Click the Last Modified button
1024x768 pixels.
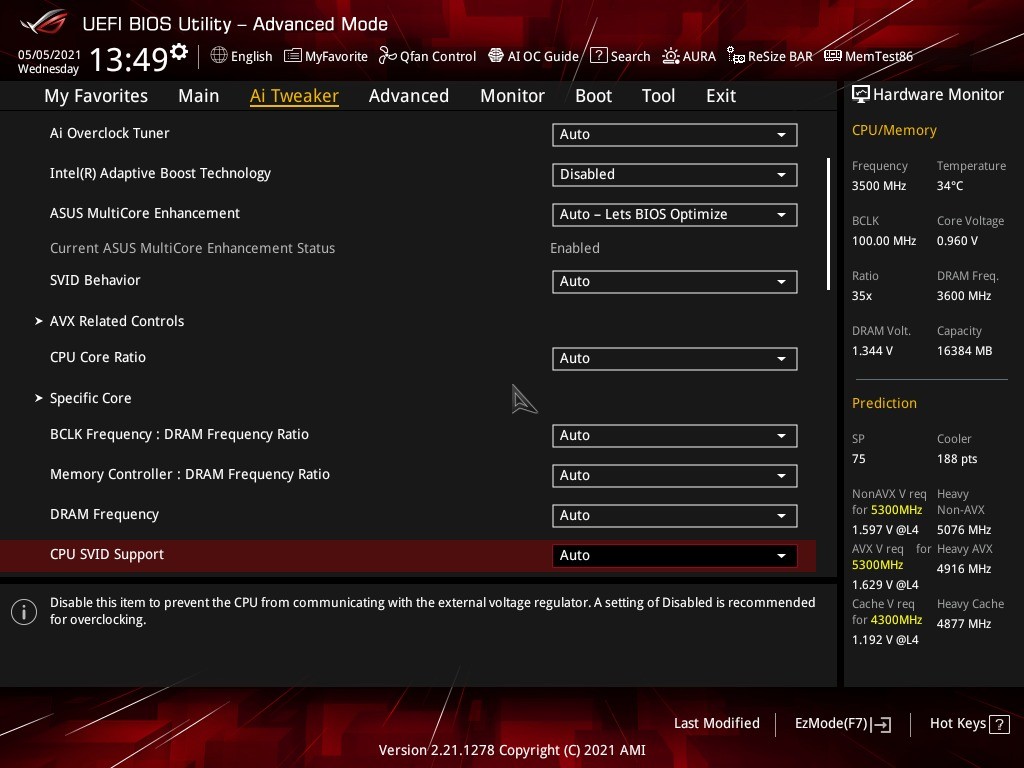(716, 723)
